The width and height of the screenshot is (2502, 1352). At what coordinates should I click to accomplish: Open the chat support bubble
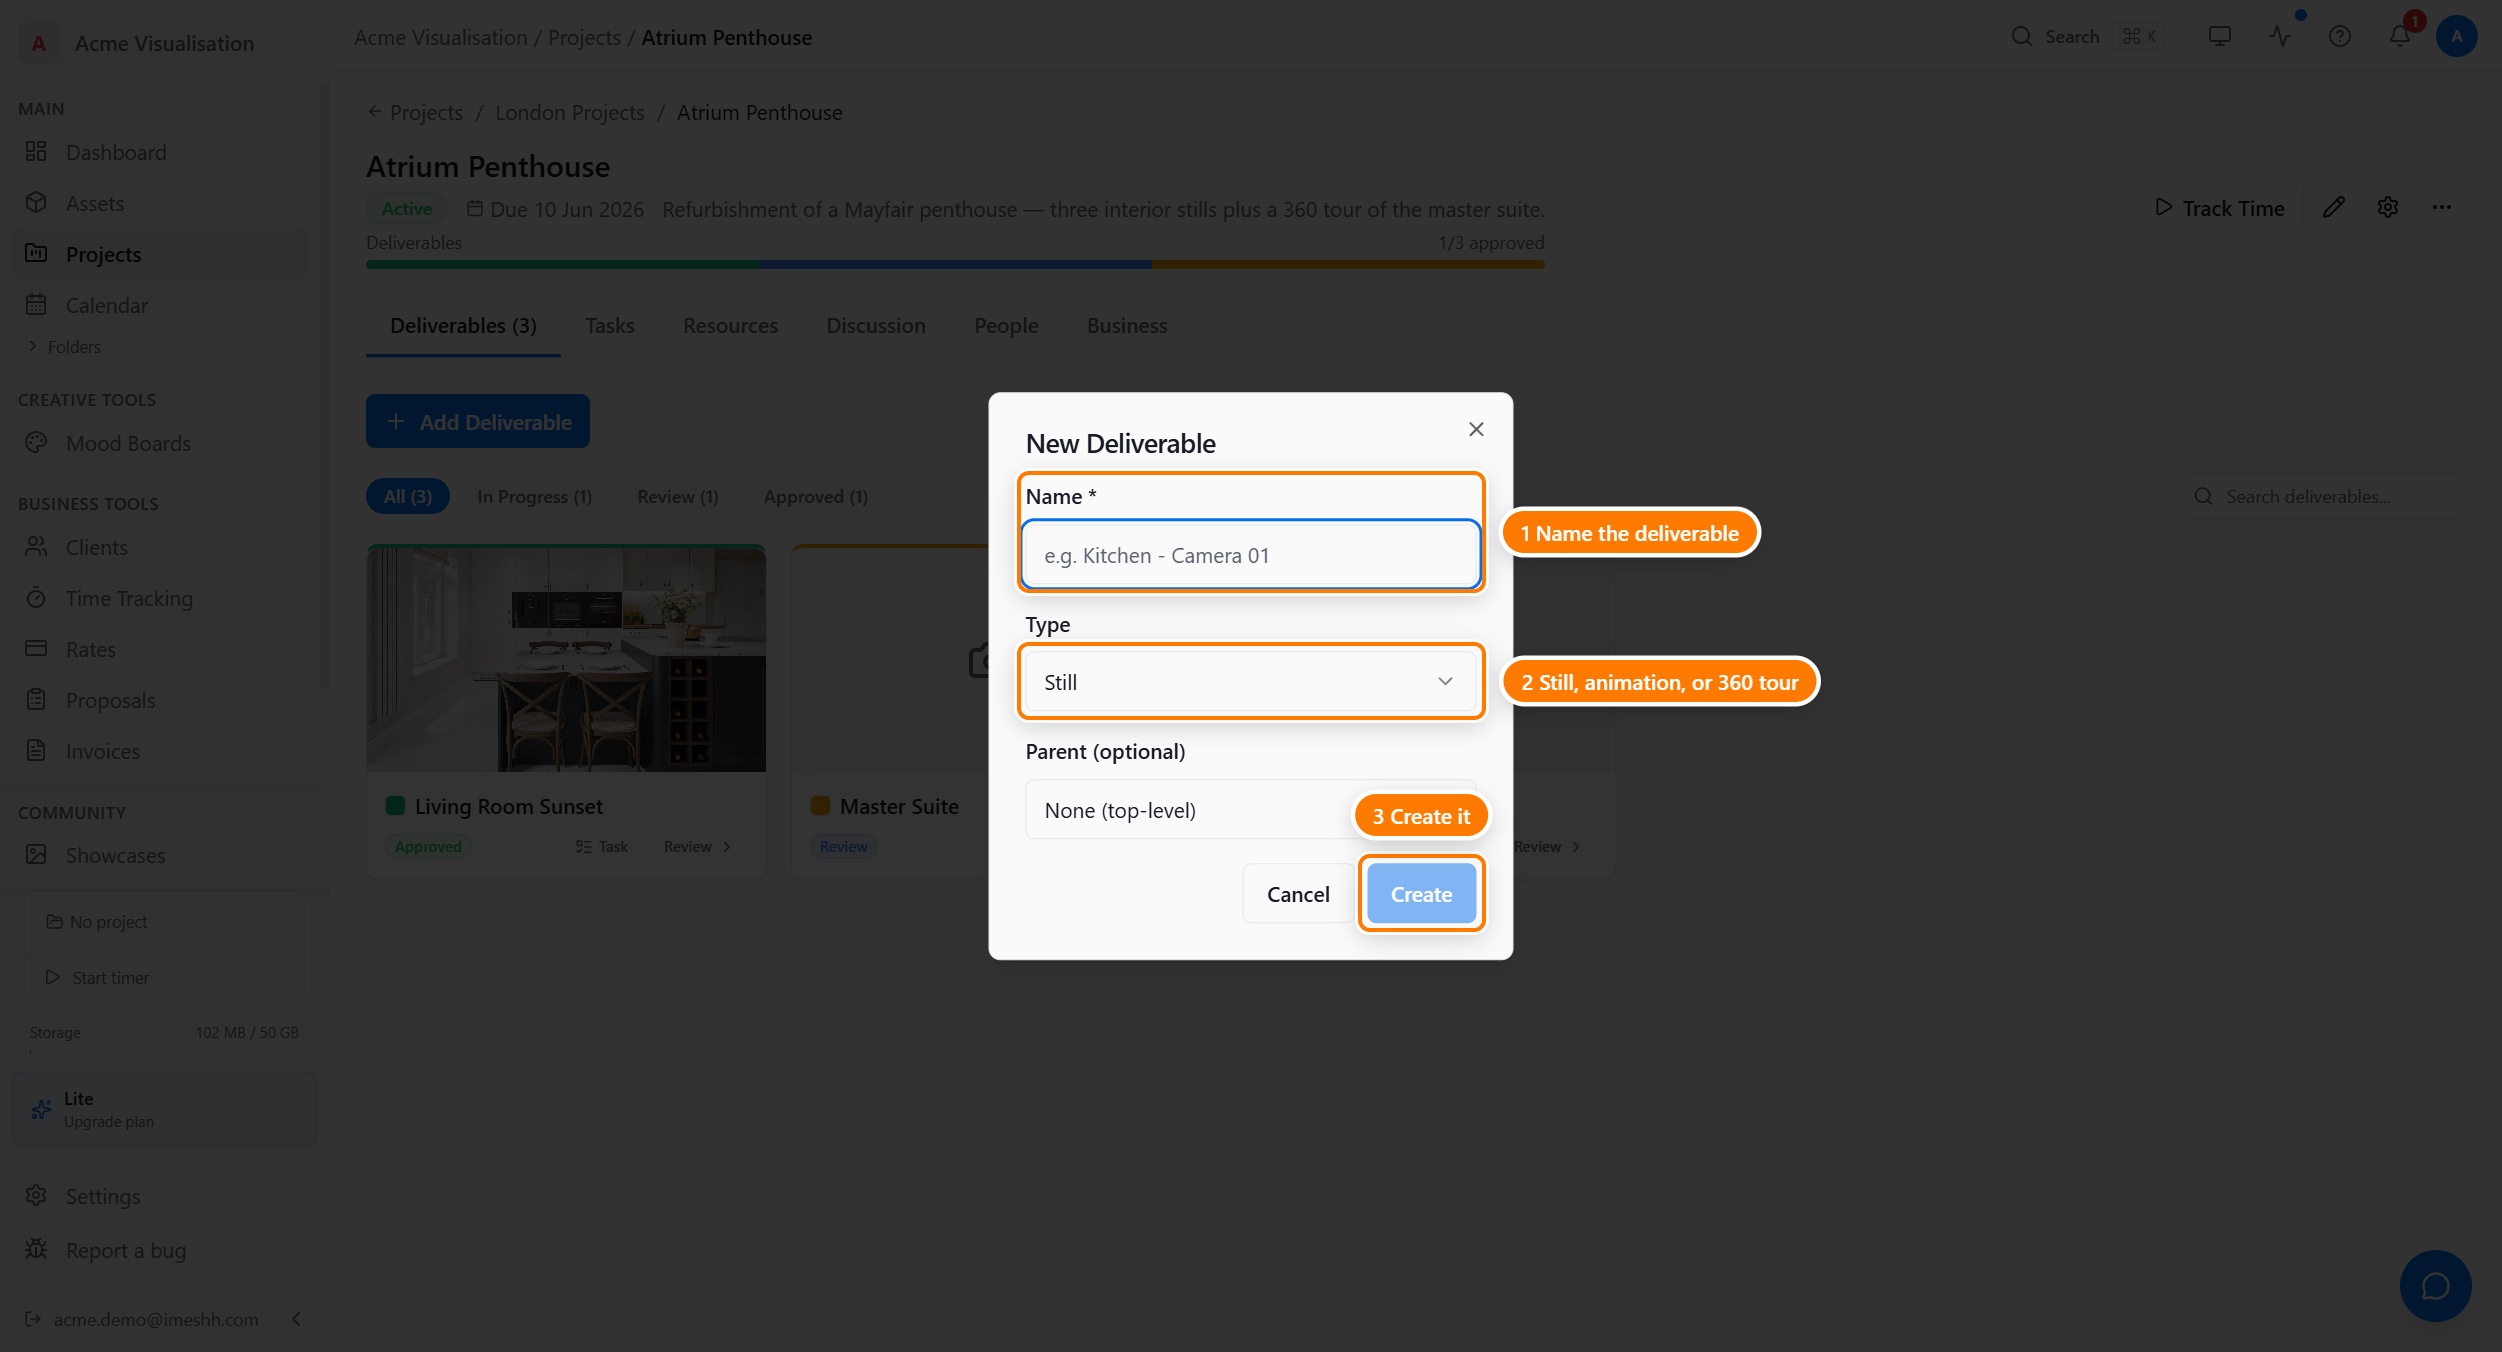2435,1286
